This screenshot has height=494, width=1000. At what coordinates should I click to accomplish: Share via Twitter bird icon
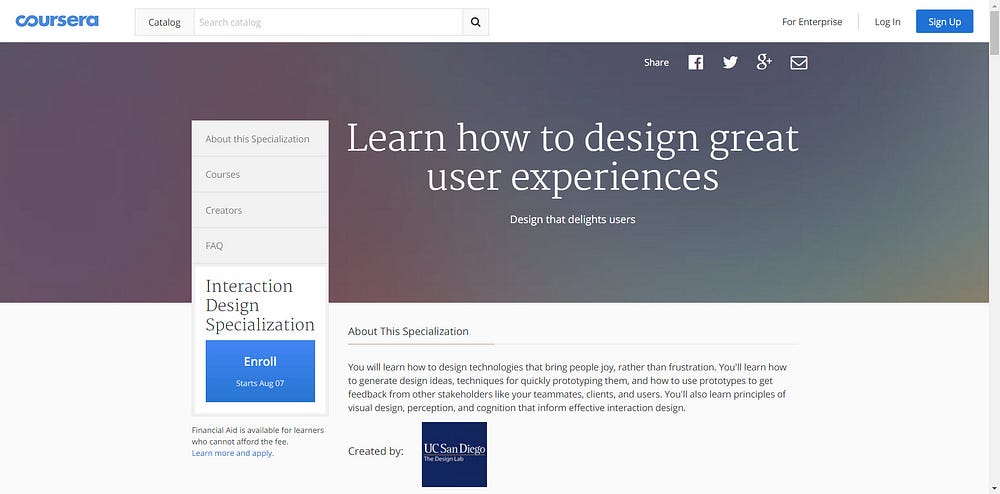coord(730,62)
